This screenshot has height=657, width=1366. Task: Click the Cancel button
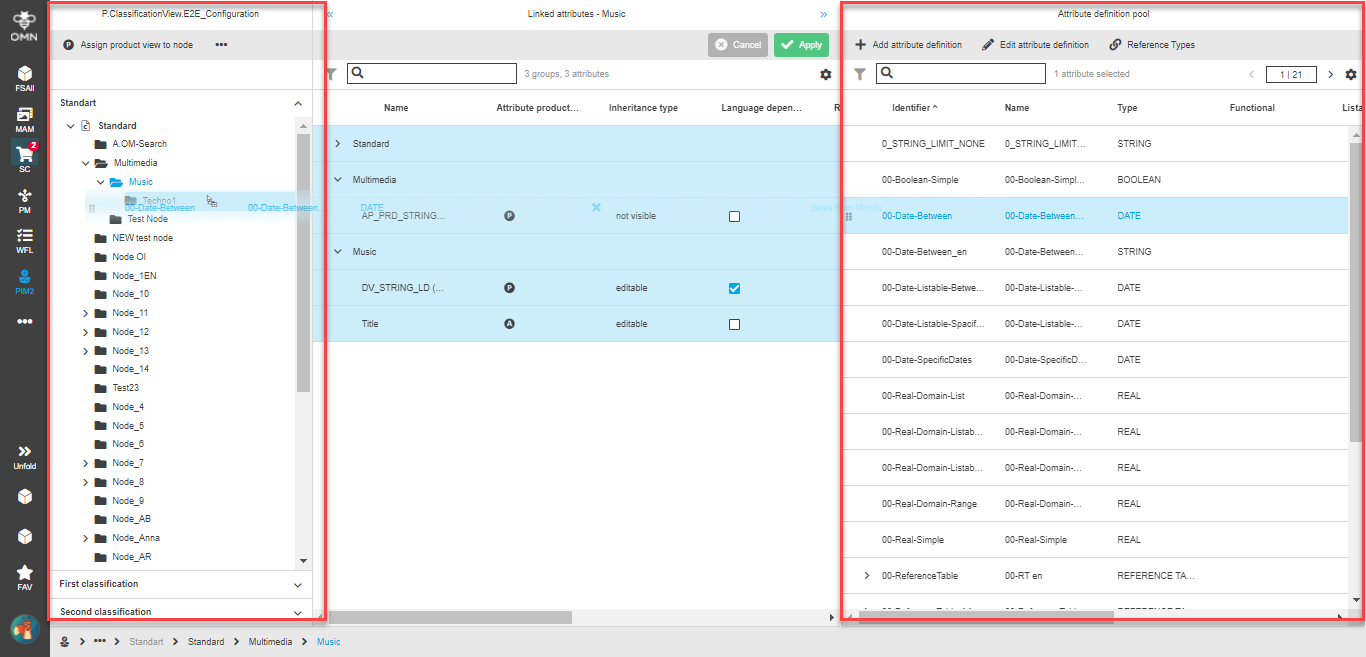738,44
